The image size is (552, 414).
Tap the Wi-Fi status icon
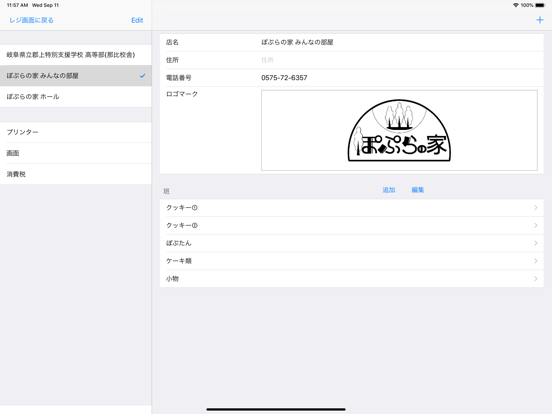(516, 5)
